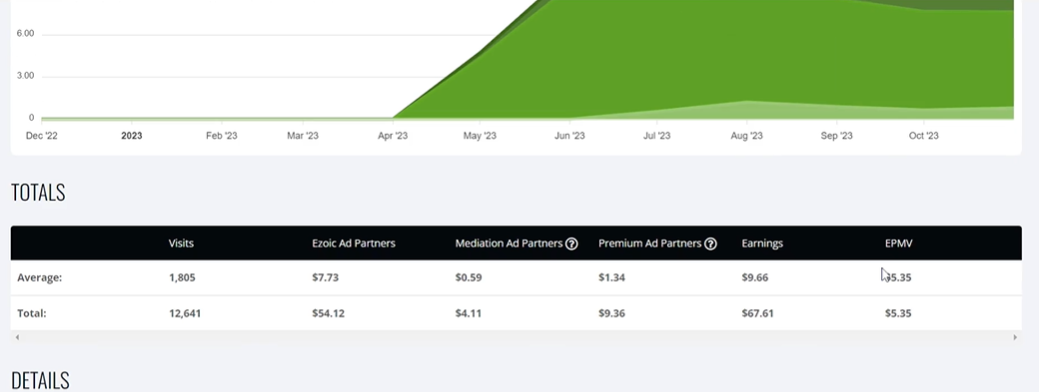Click the 2023 axis label
1039x392 pixels.
pos(131,136)
